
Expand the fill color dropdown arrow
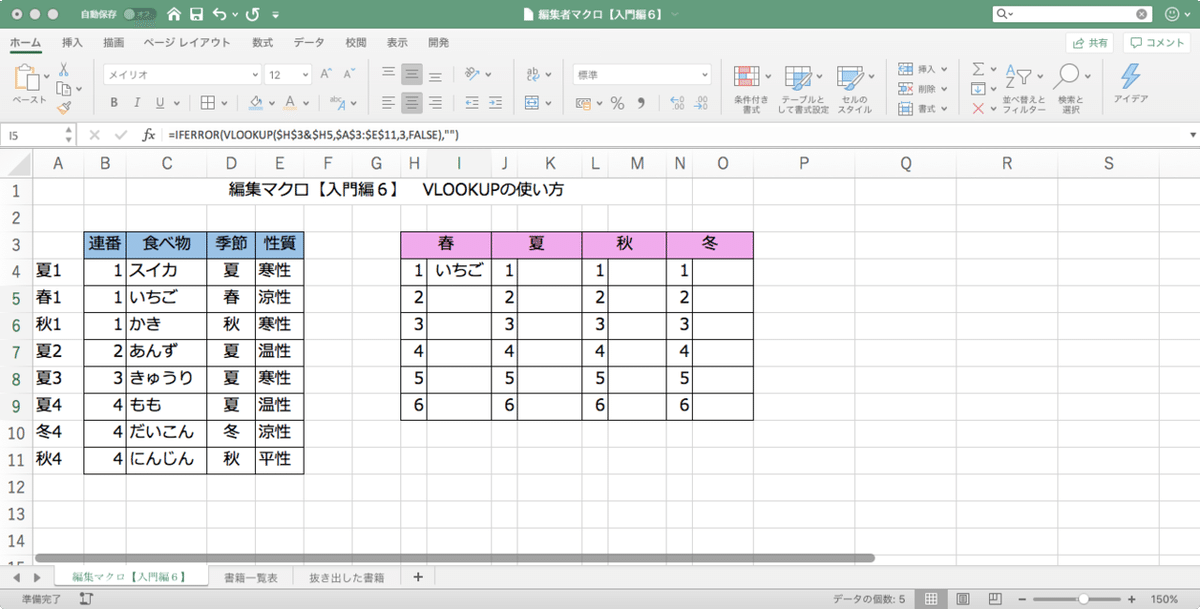[271, 102]
